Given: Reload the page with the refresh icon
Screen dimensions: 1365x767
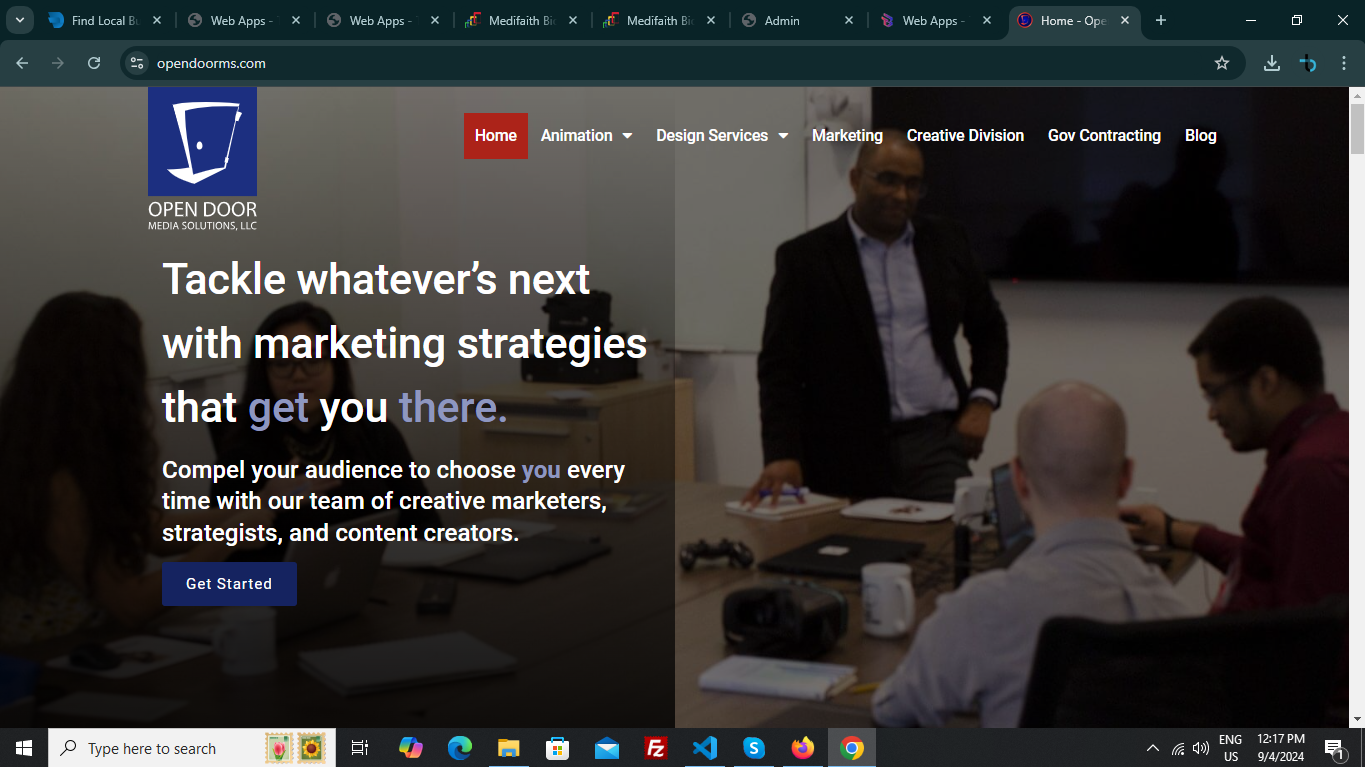Looking at the screenshot, I should click(94, 63).
